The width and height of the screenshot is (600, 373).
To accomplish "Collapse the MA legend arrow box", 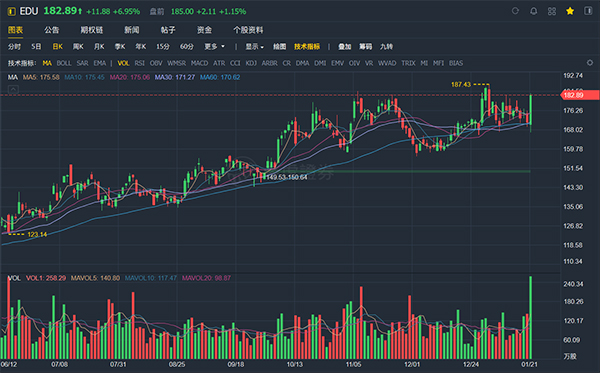I will point(13,90).
